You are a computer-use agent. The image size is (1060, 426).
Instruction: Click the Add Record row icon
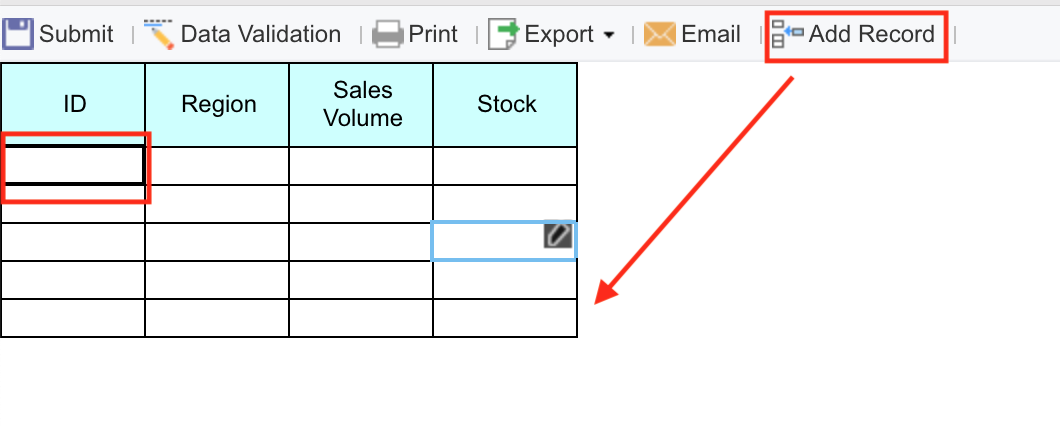787,36
